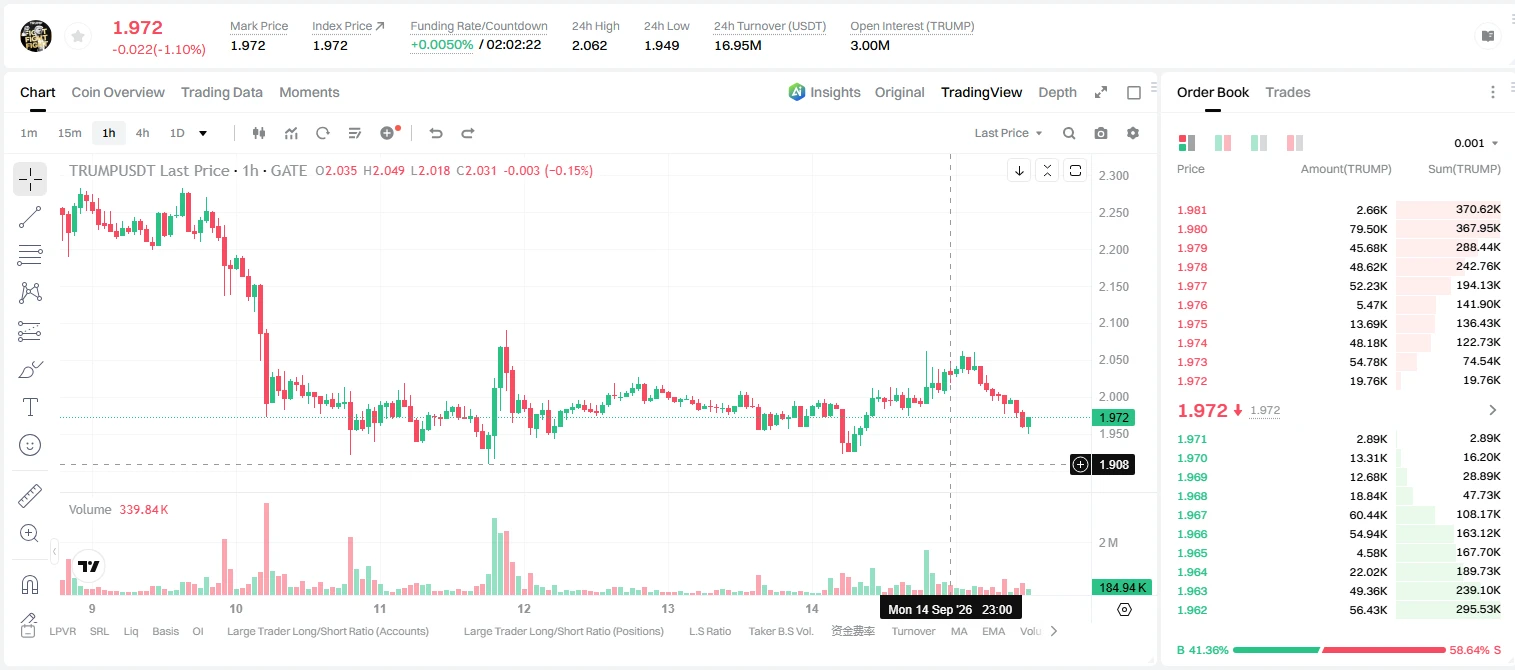The height and width of the screenshot is (670, 1515).
Task: Collapse the chart pane button
Action: [x=1047, y=170]
